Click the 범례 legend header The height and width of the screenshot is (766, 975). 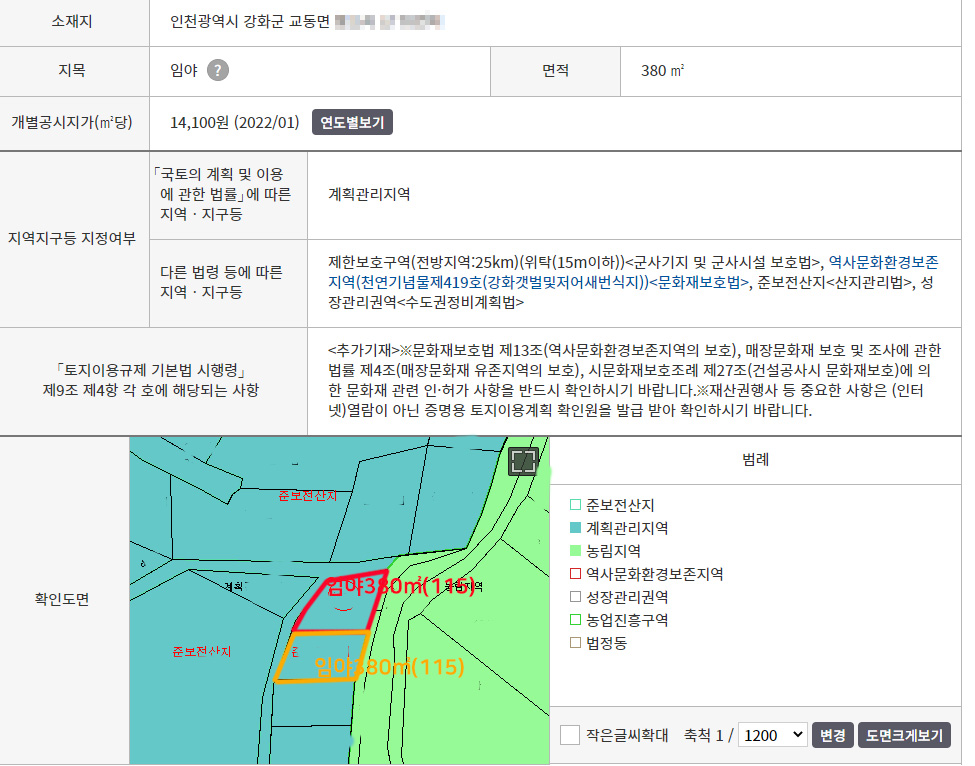(755, 460)
